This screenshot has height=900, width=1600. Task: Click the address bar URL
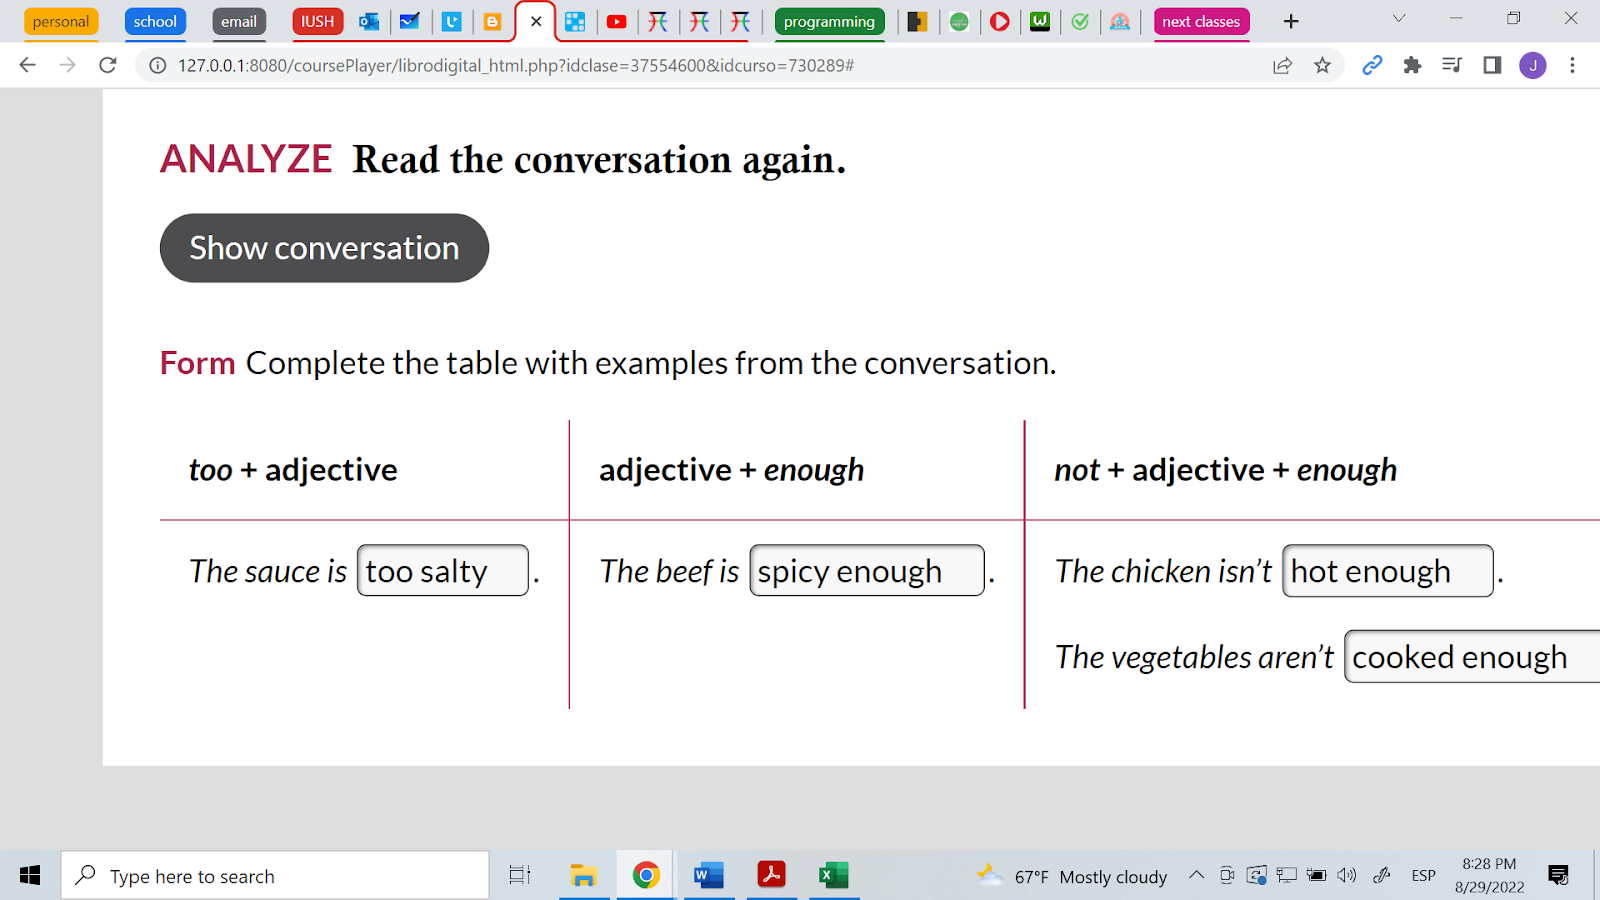click(516, 65)
